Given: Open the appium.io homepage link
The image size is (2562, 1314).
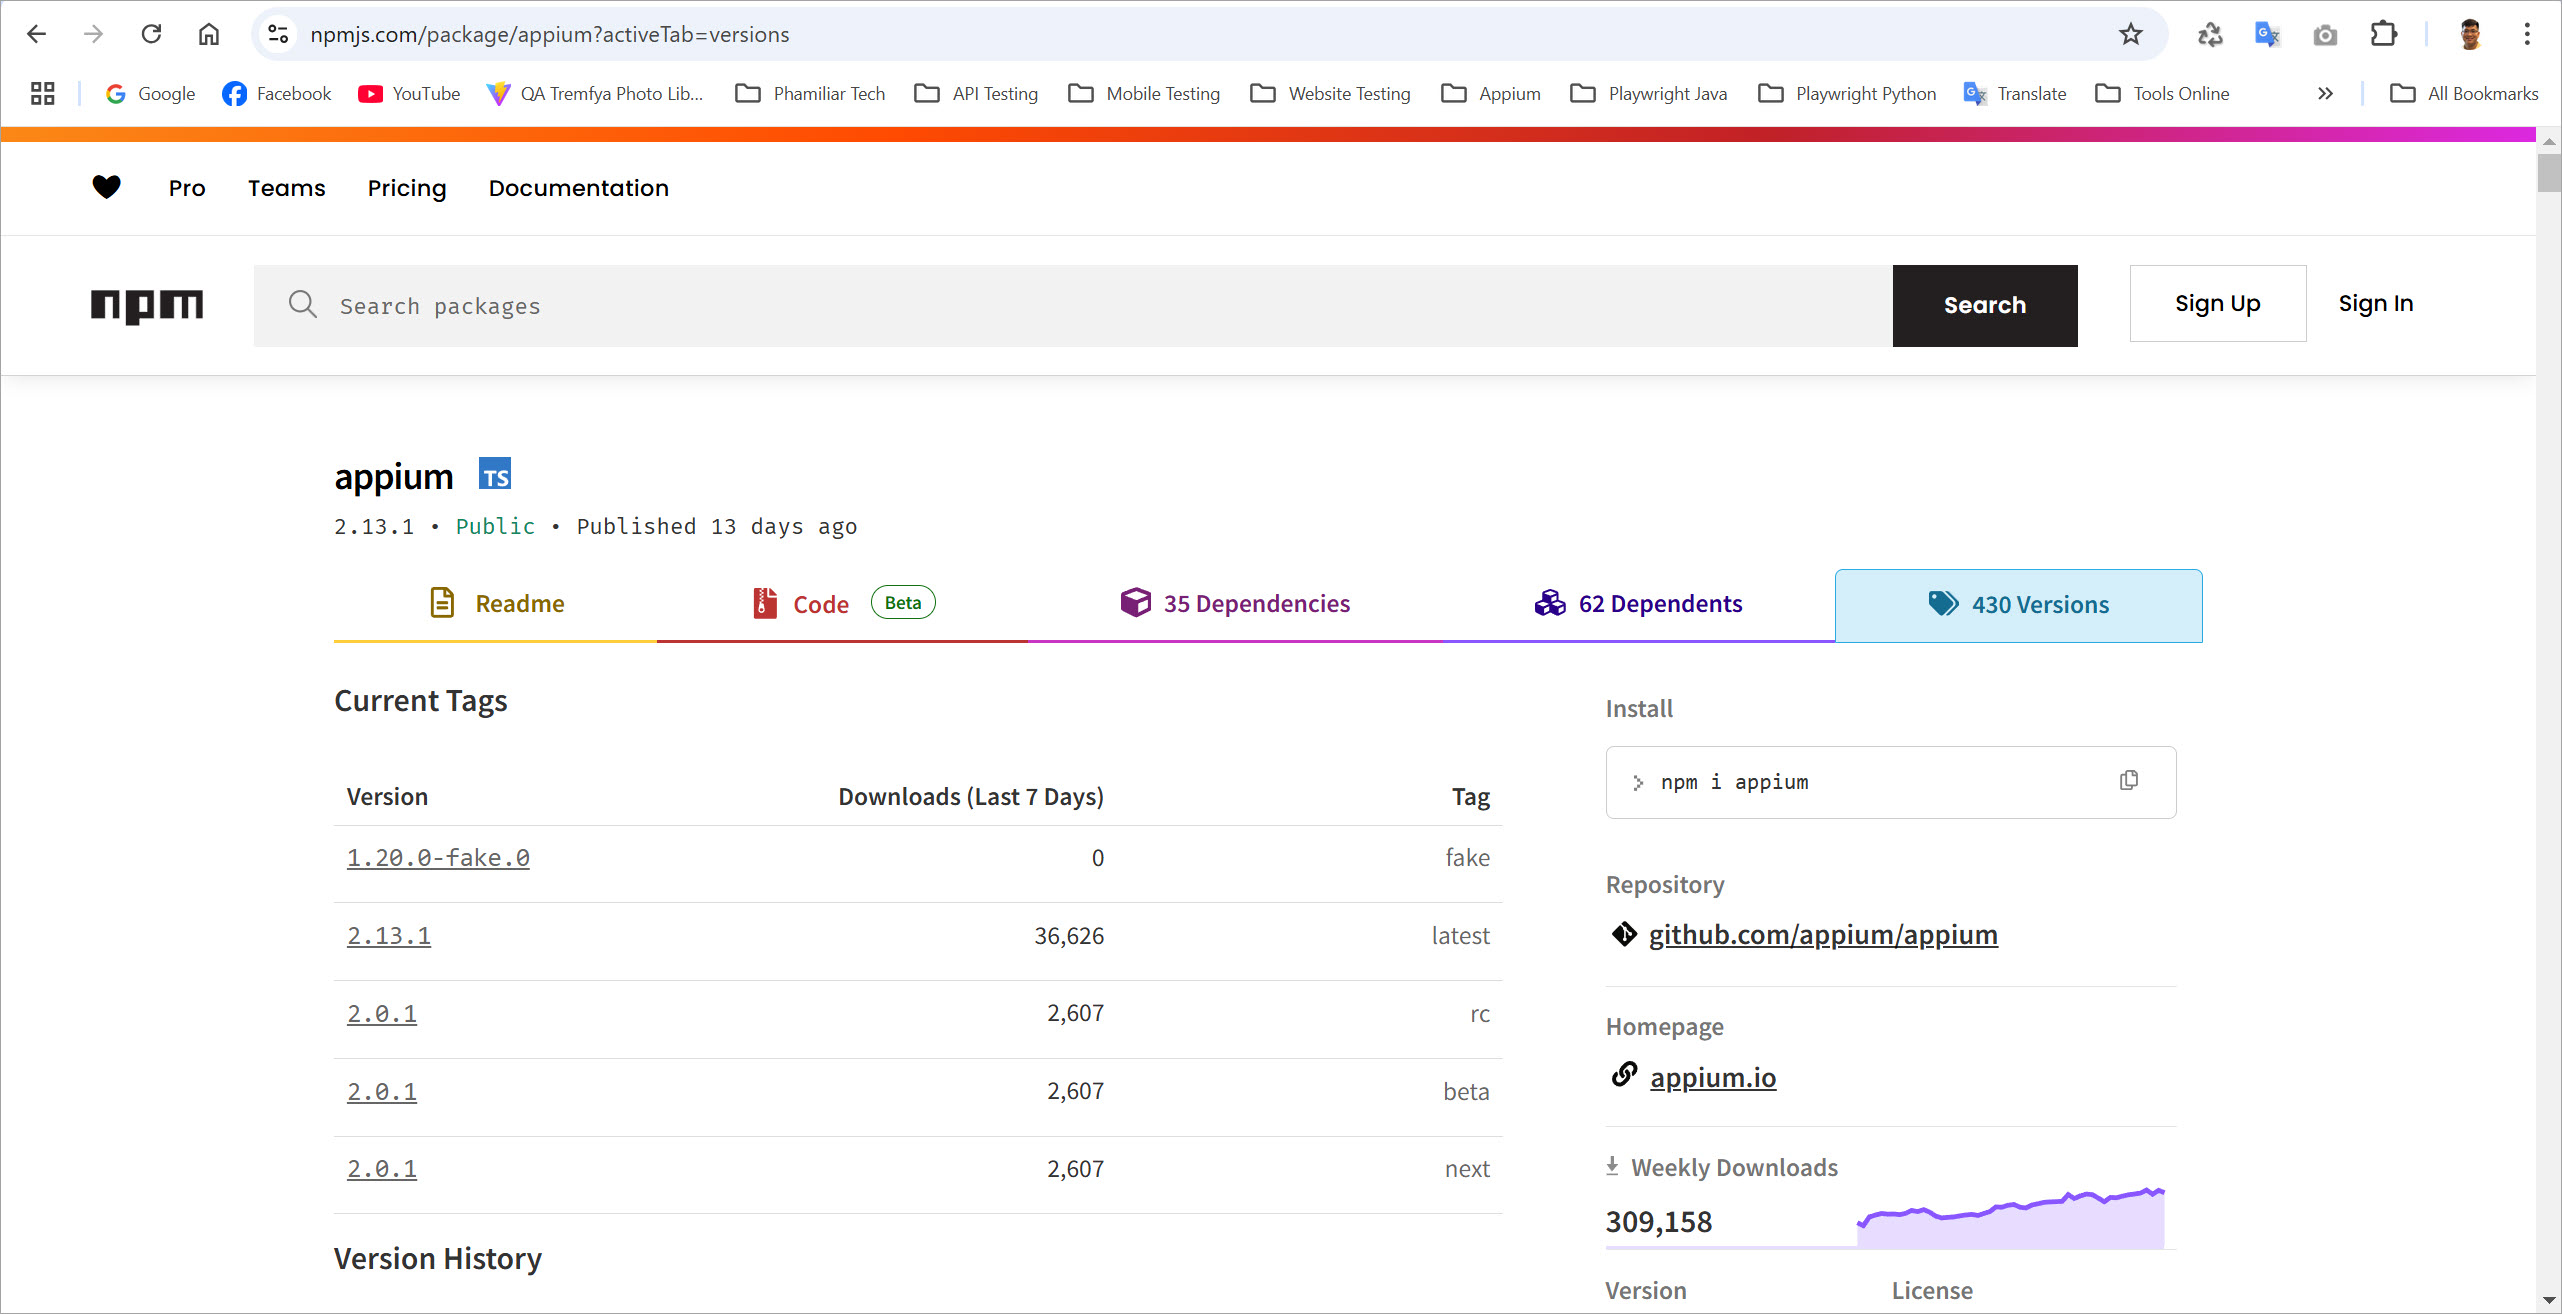Looking at the screenshot, I should (1712, 1078).
